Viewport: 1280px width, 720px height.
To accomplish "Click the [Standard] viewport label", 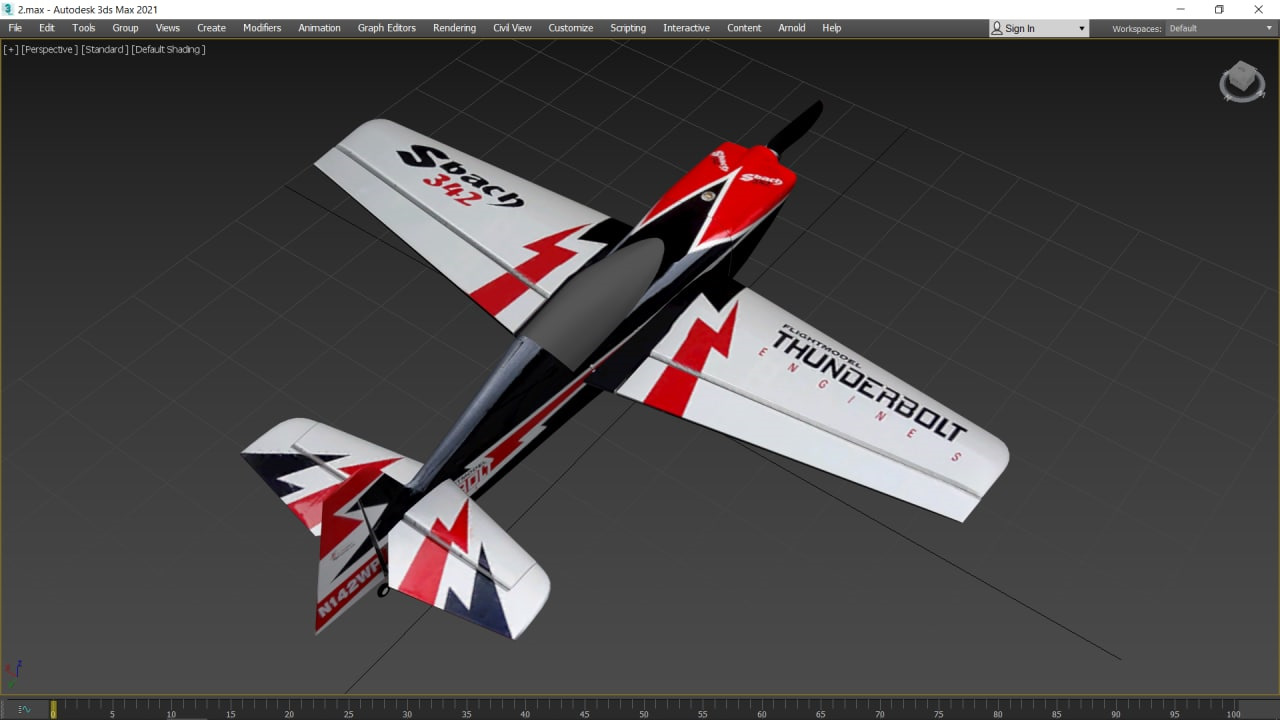I will point(104,49).
